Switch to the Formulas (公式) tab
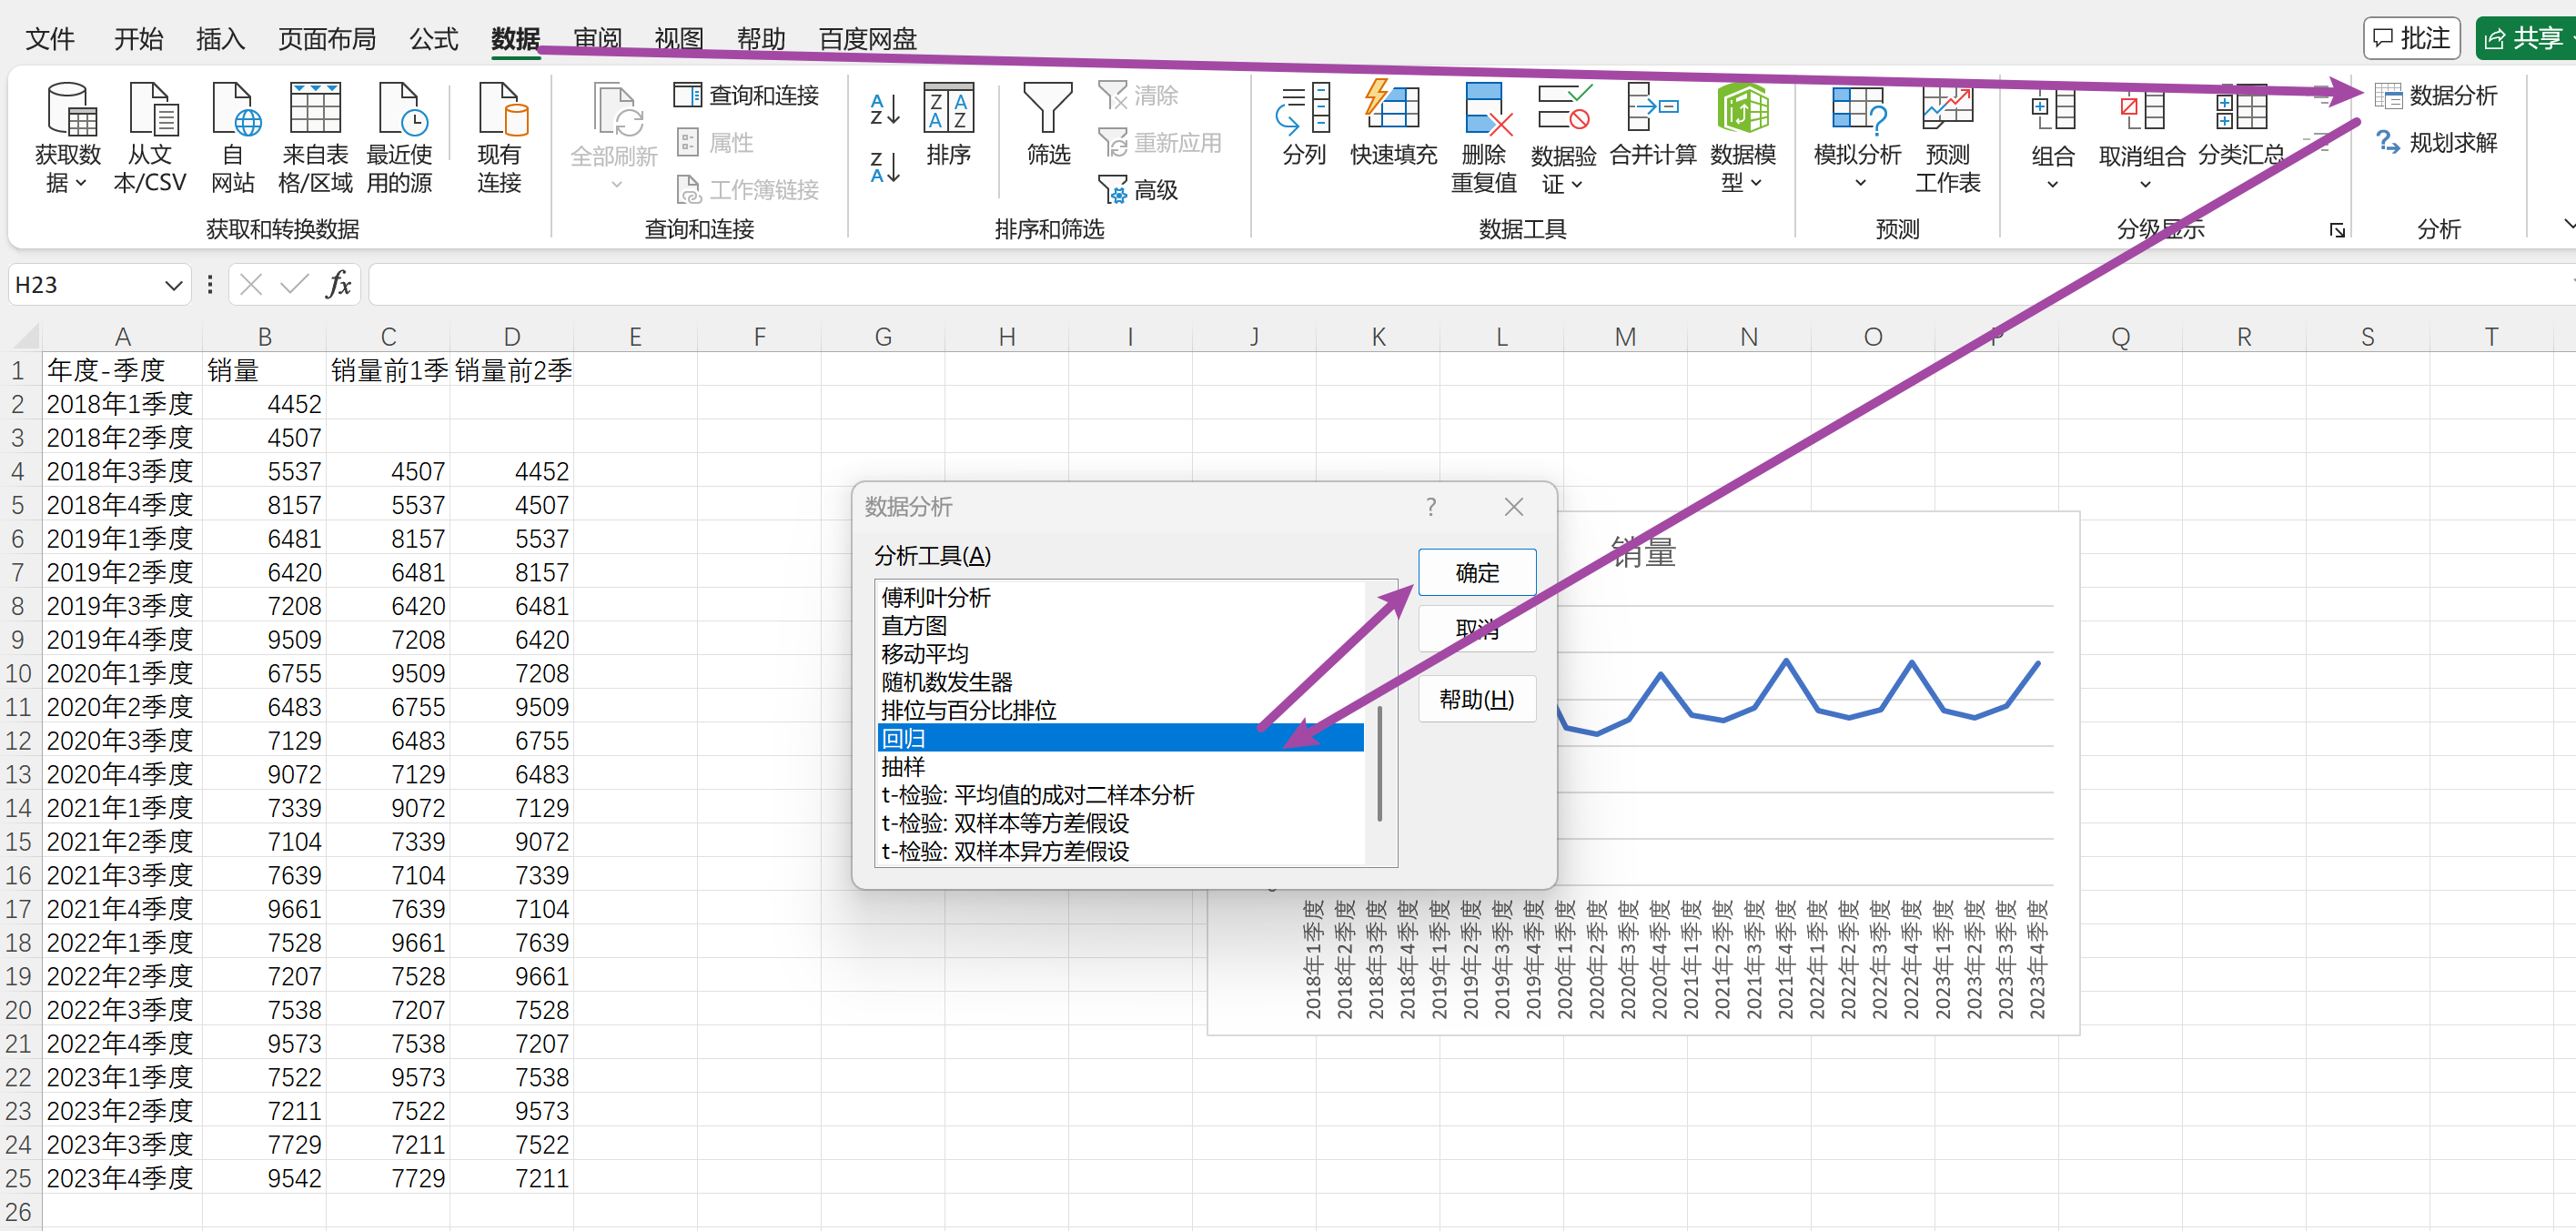Screen dimensions: 2576x1231 tap(433, 38)
